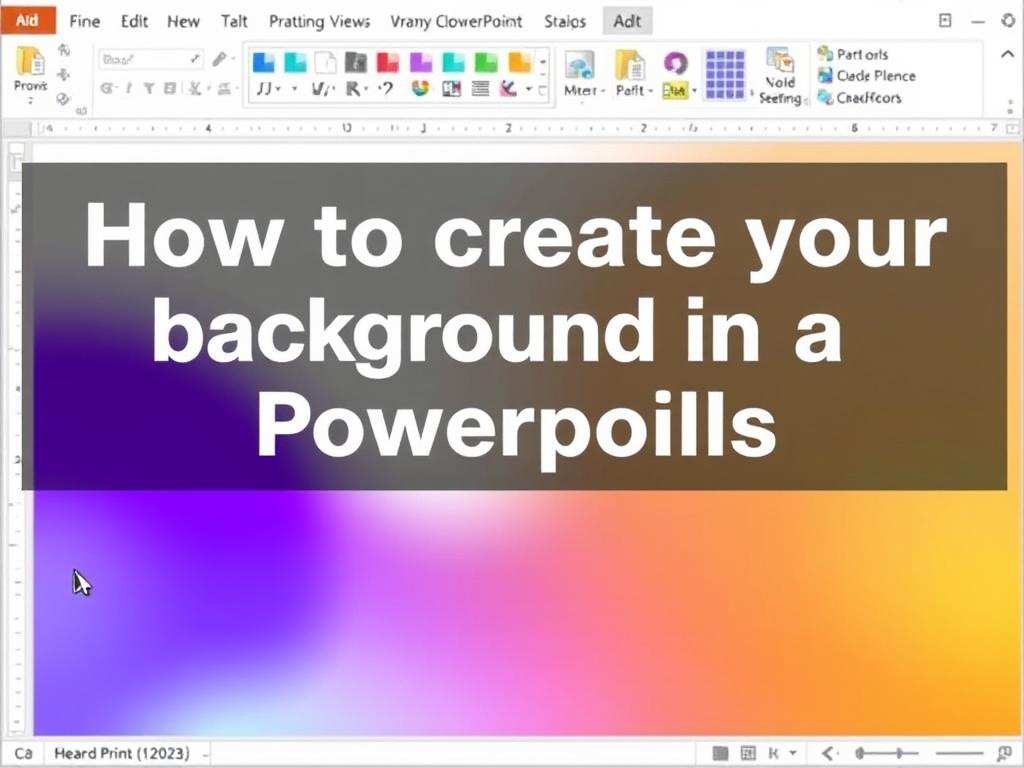Image resolution: width=1024 pixels, height=768 pixels.
Task: Click the square icon in the title bar
Action: [x=945, y=21]
